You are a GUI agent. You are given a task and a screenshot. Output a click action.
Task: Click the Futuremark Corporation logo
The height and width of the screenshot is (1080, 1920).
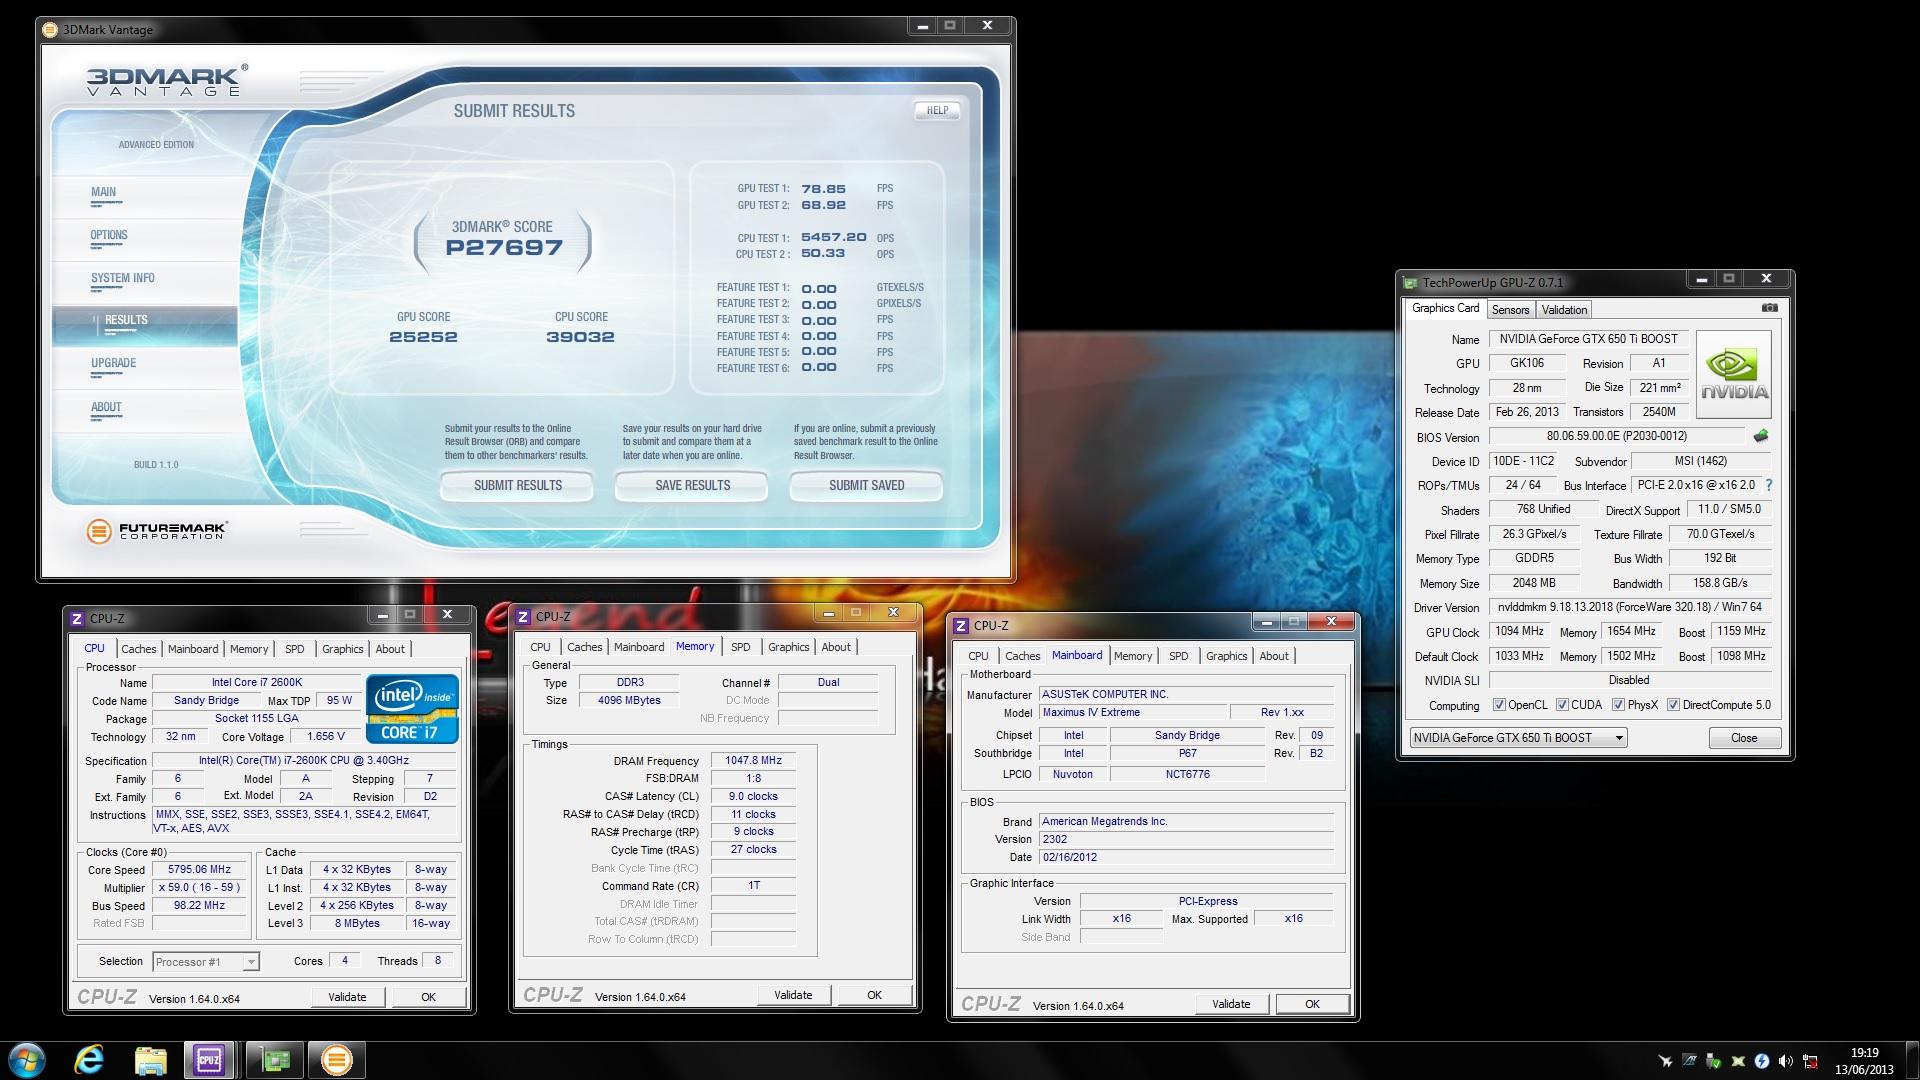[x=157, y=531]
